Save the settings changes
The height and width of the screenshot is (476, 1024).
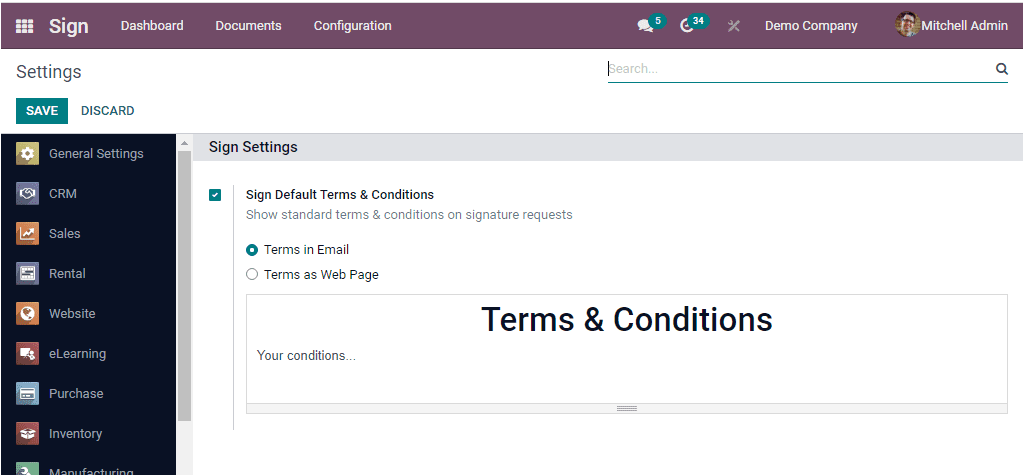[42, 111]
